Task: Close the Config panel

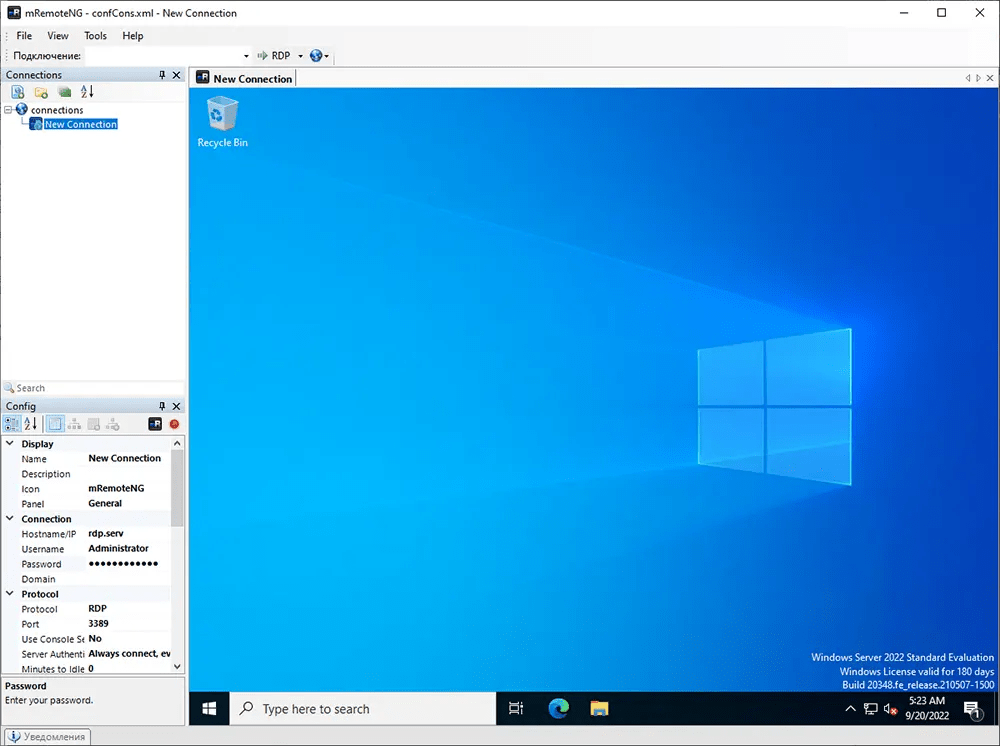Action: click(x=177, y=406)
